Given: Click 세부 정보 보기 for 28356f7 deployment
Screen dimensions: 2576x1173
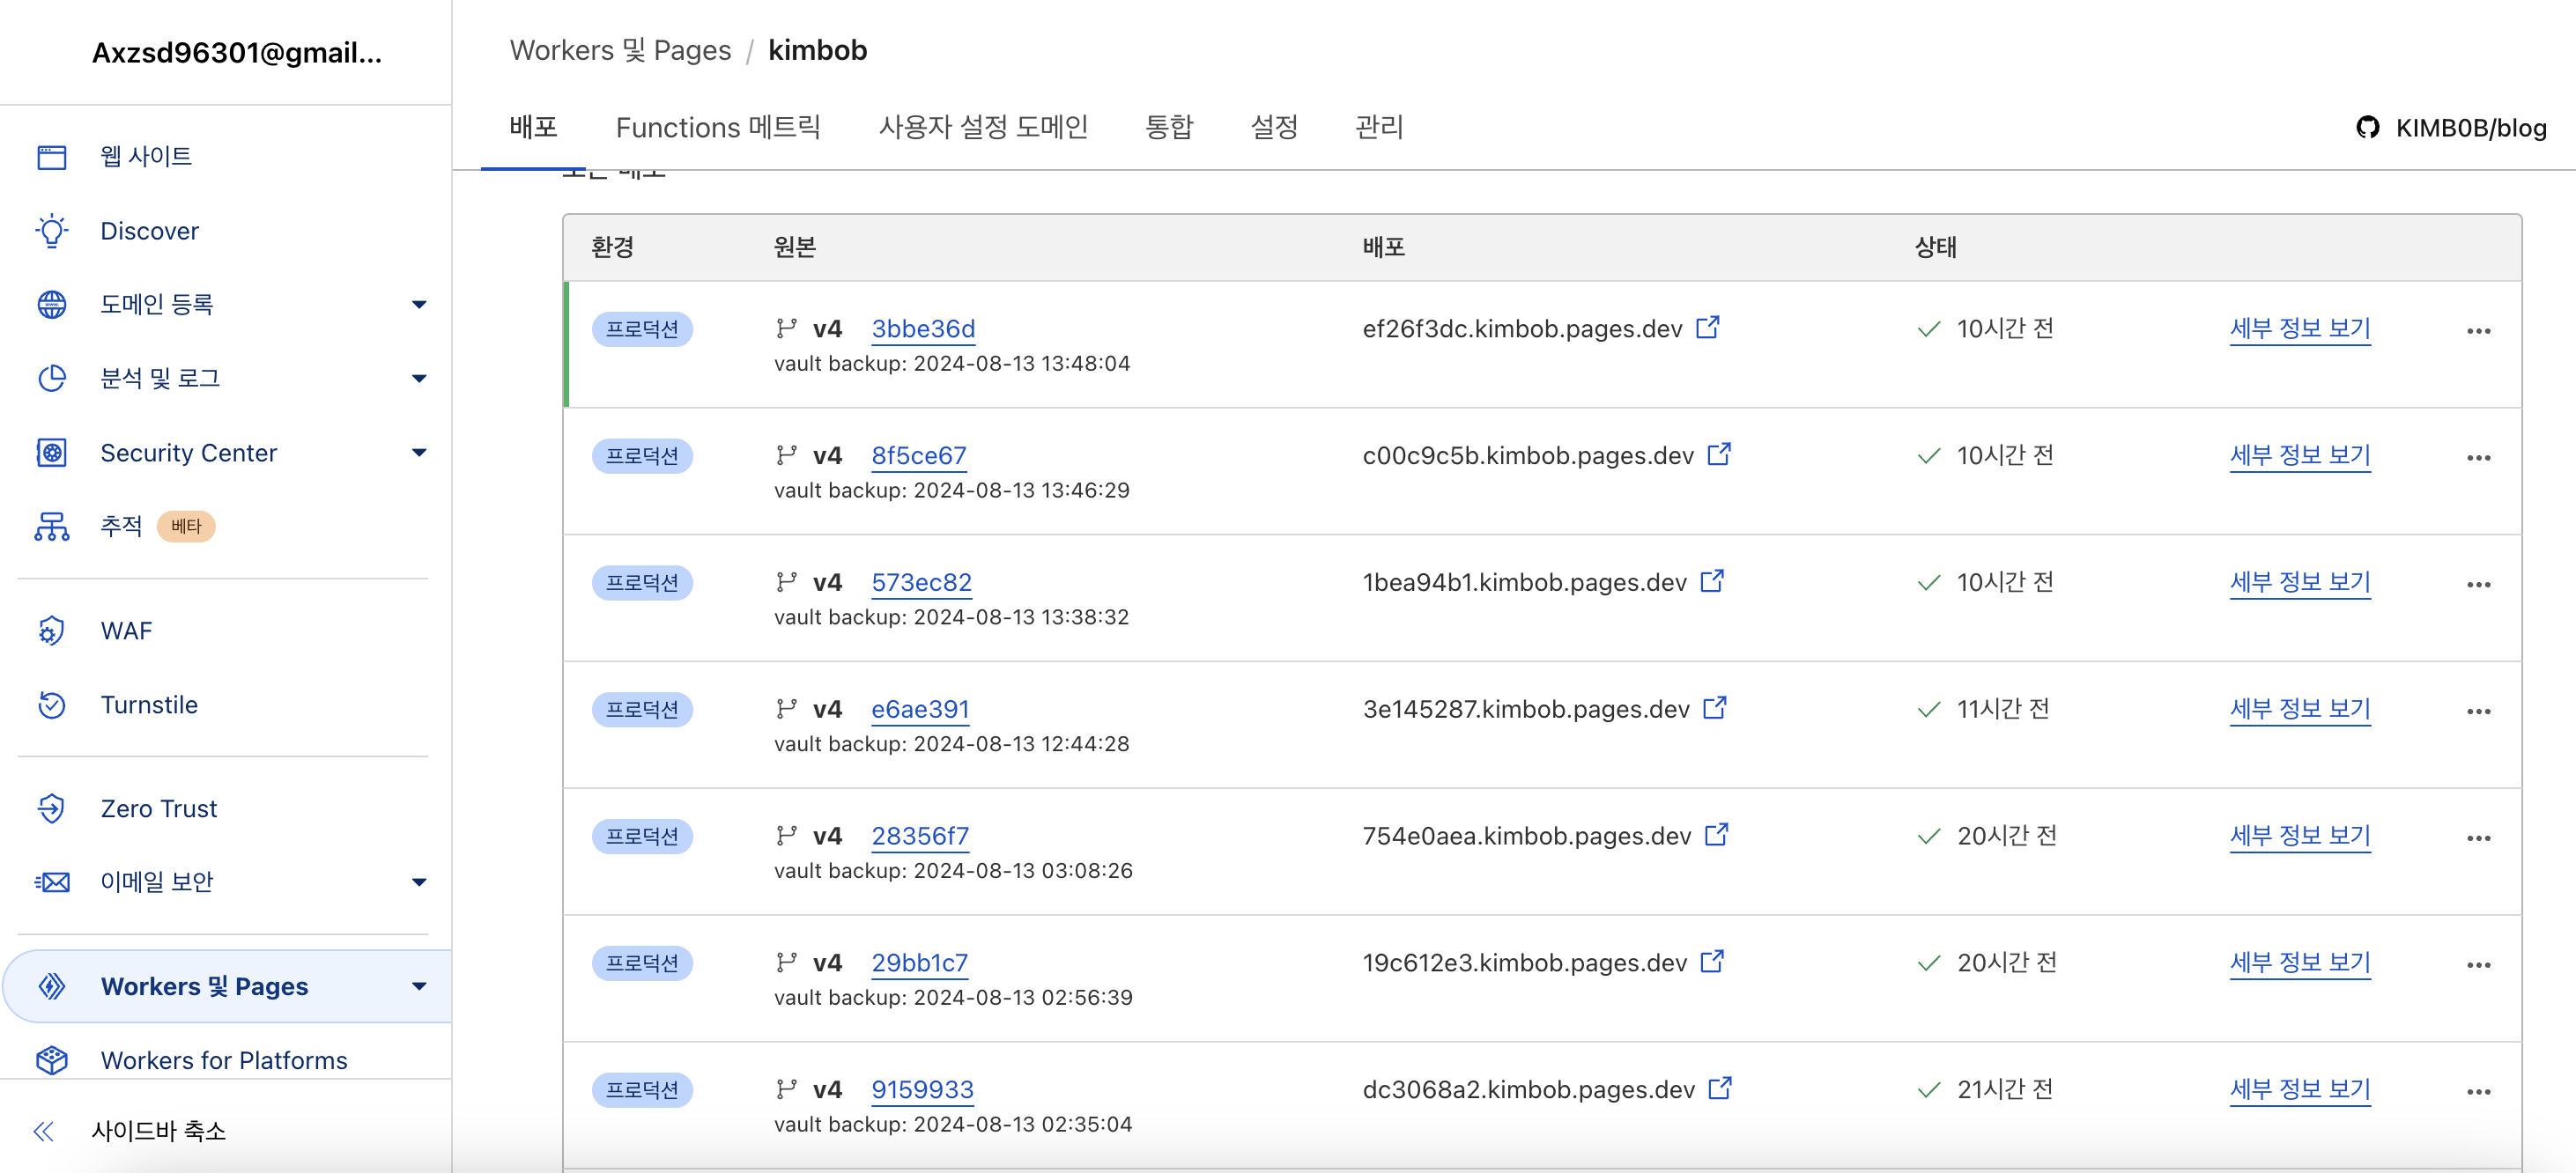Looking at the screenshot, I should click(2299, 835).
